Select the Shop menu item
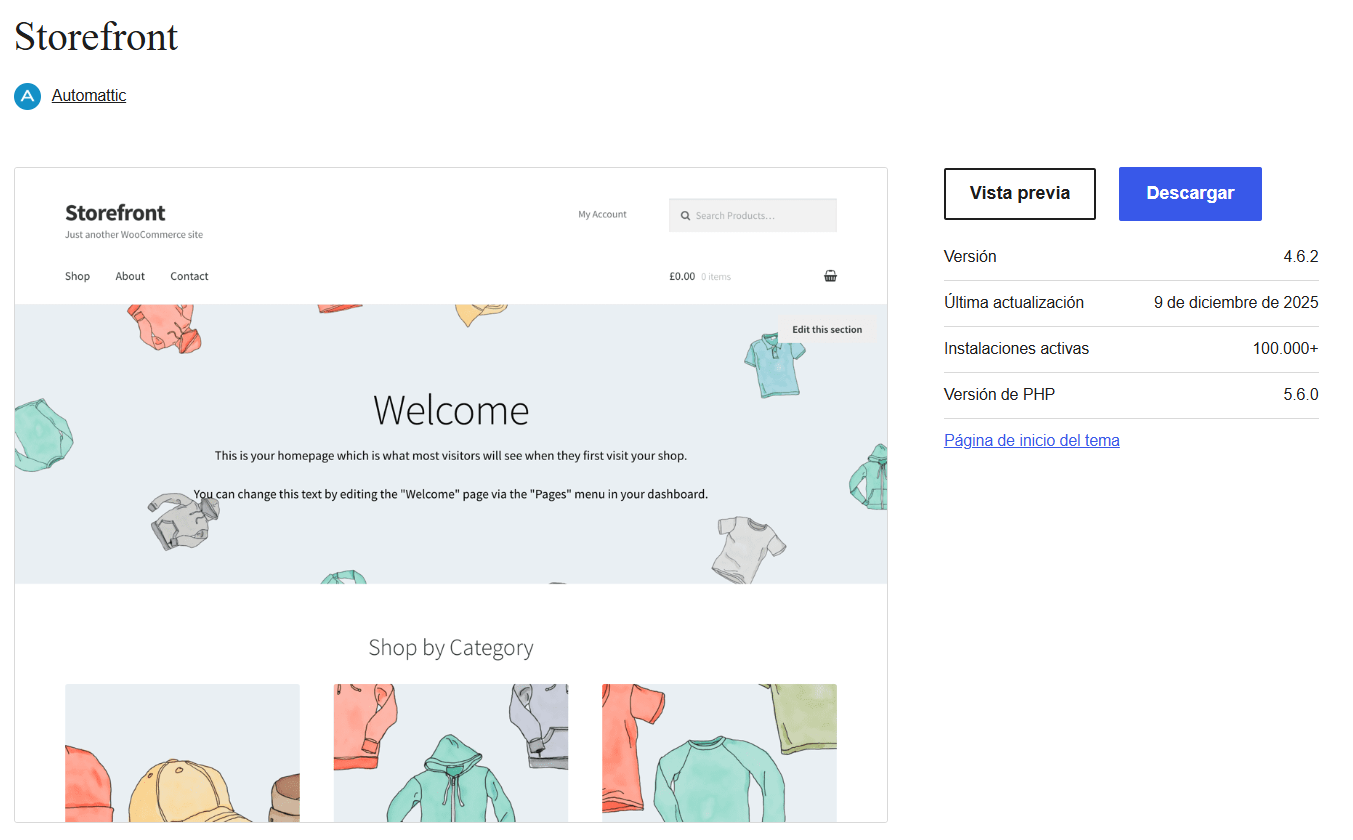 [x=77, y=276]
